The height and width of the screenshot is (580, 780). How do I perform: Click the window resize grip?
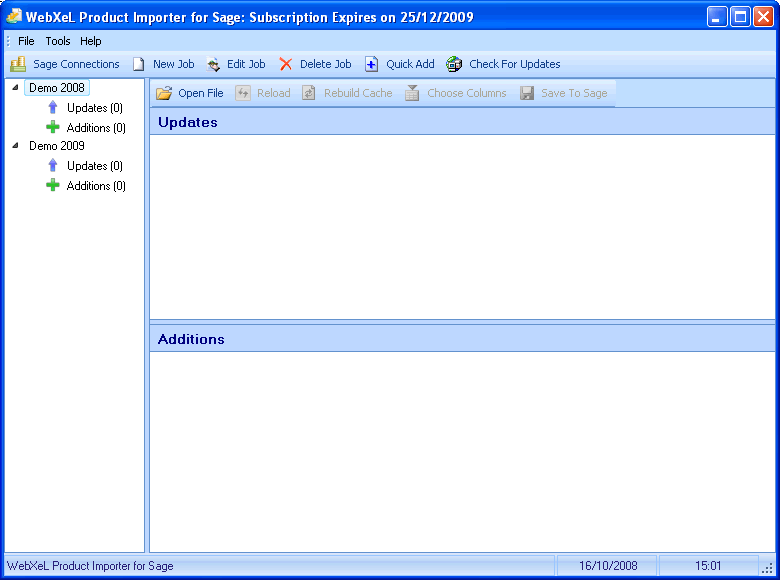768,568
